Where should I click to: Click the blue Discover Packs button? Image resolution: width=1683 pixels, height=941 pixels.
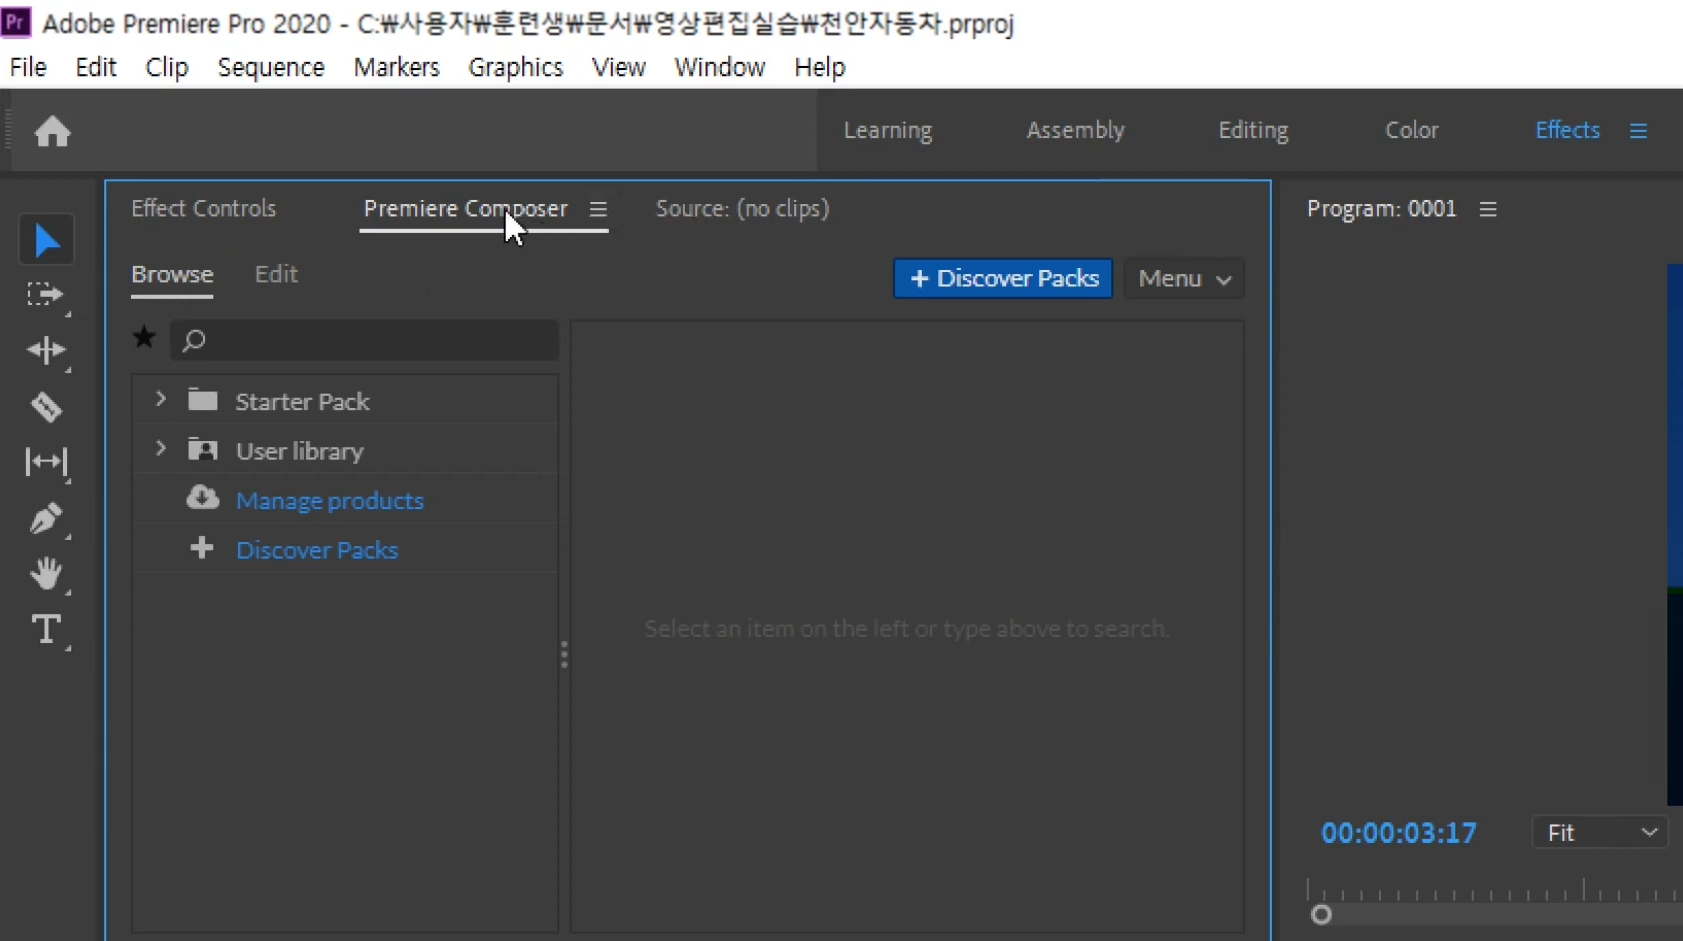click(1003, 279)
